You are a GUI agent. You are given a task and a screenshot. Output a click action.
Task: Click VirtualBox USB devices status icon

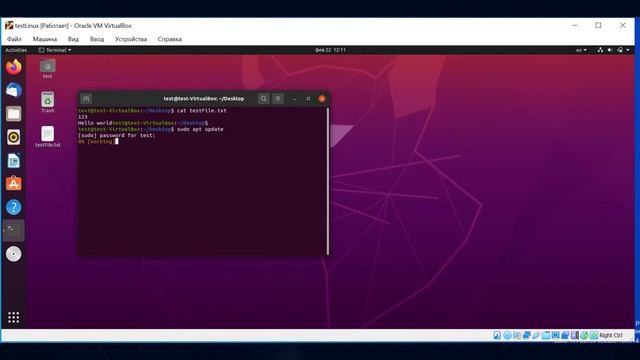click(536, 335)
